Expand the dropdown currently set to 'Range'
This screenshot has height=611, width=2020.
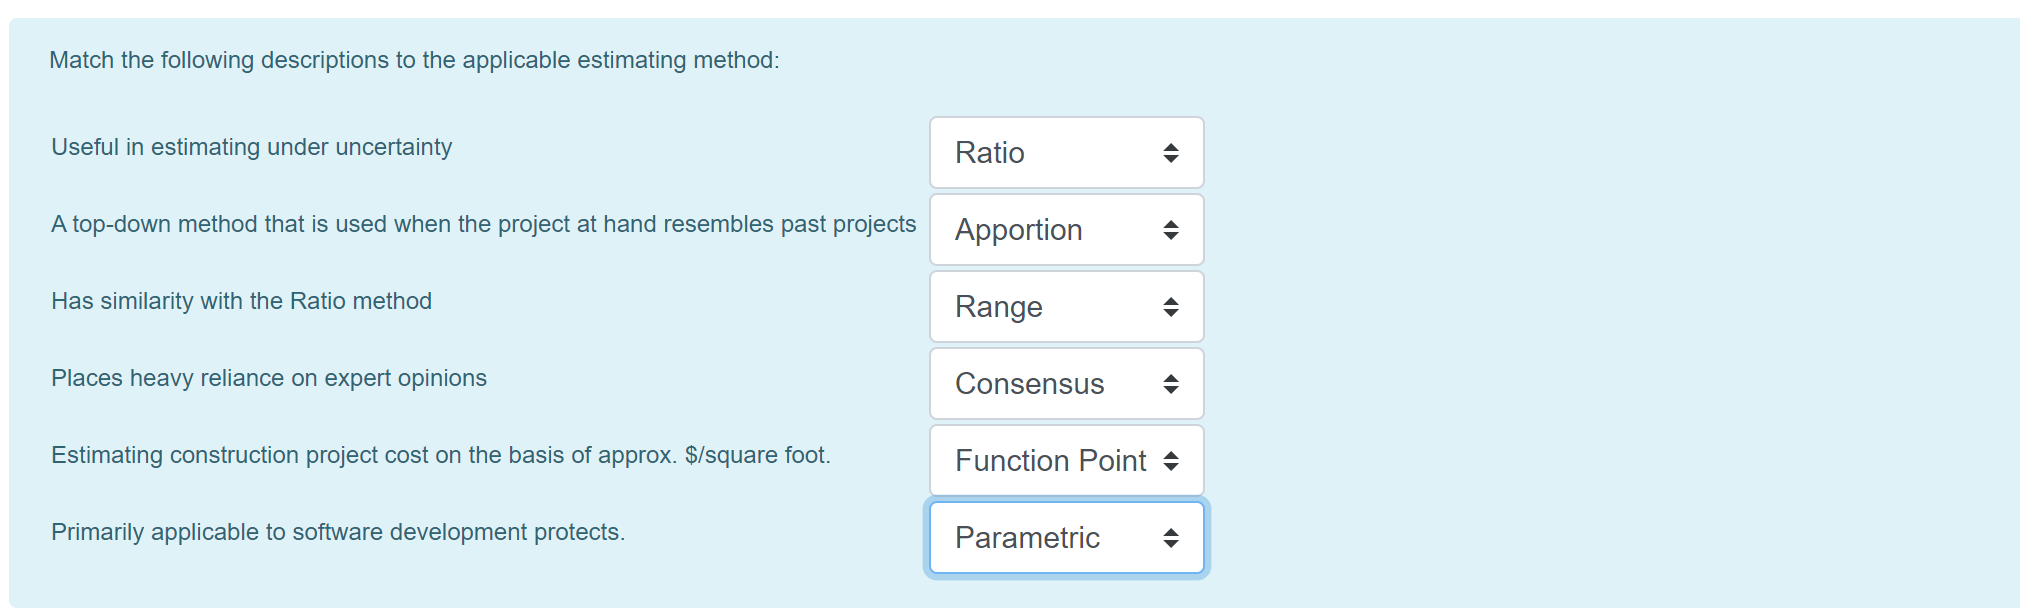coord(1050,307)
